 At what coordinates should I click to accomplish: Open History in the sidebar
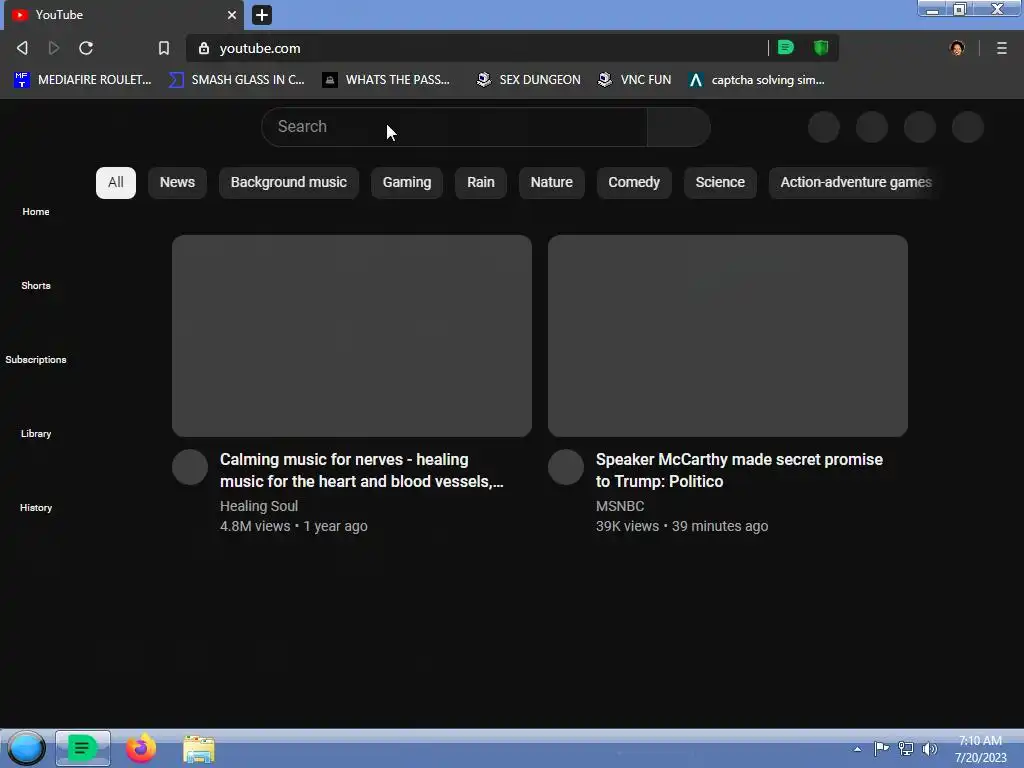pos(36,507)
